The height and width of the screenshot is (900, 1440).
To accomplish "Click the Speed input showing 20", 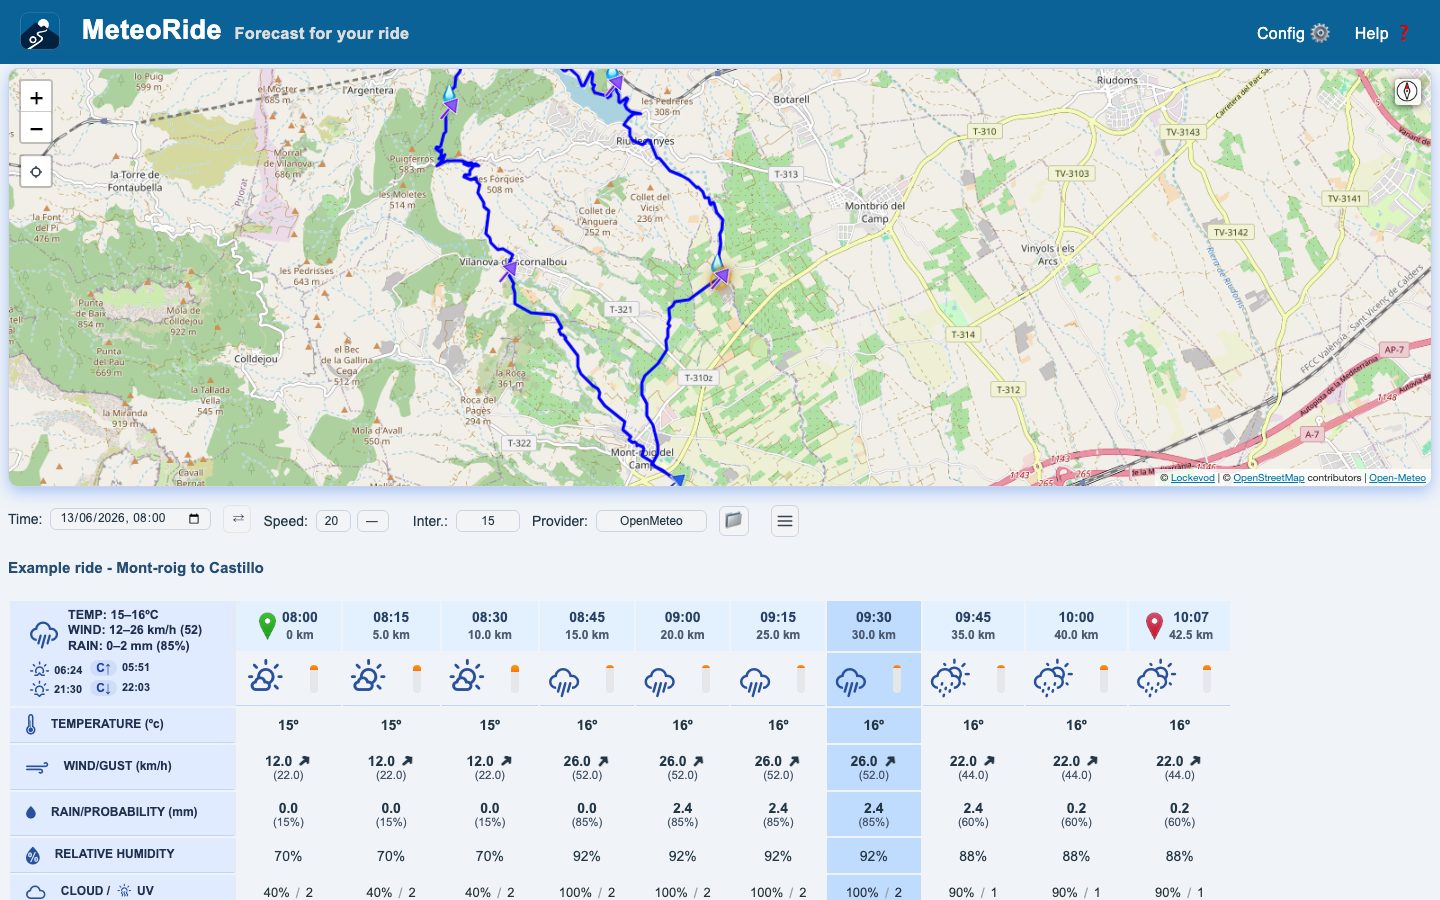I will click(x=332, y=521).
